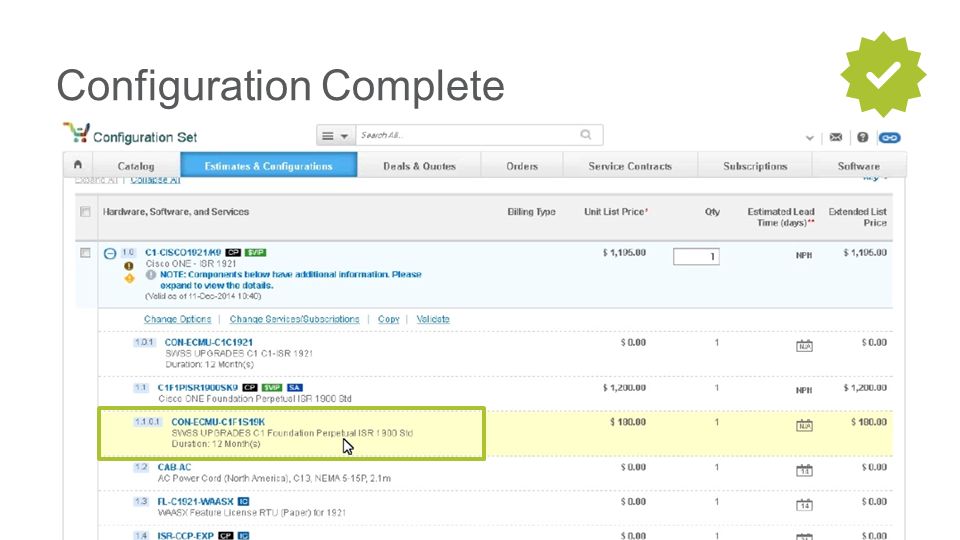960x540 pixels.
Task: Expand the chevron dropdown near the envelope
Action: (x=809, y=138)
